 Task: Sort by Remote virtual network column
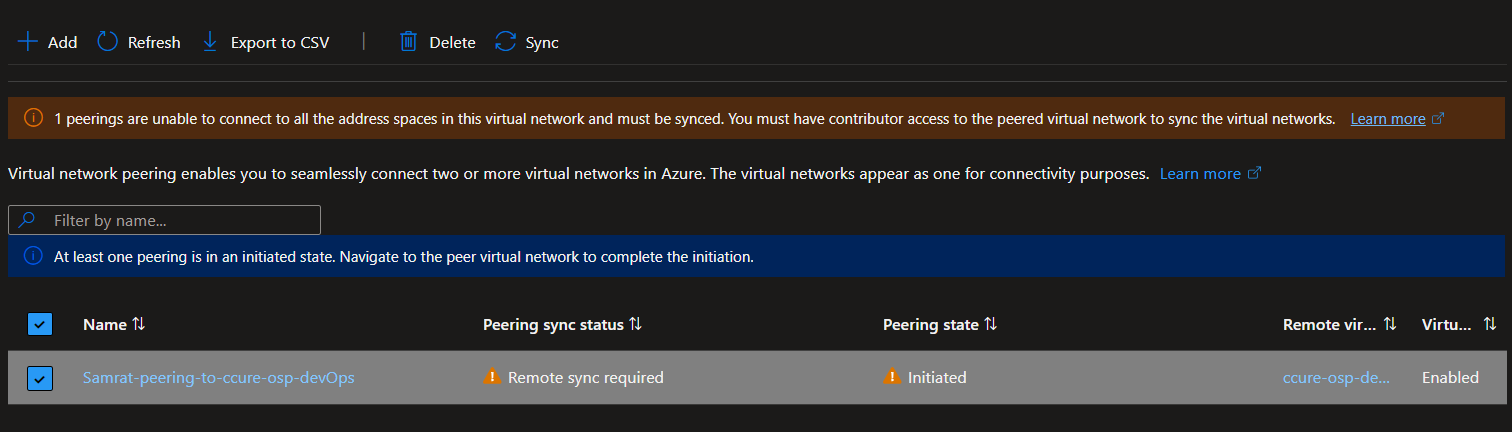tap(1390, 324)
